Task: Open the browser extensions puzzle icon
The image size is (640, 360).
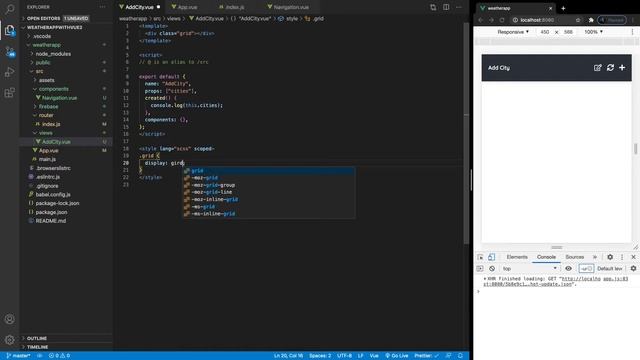Action: pos(591,20)
